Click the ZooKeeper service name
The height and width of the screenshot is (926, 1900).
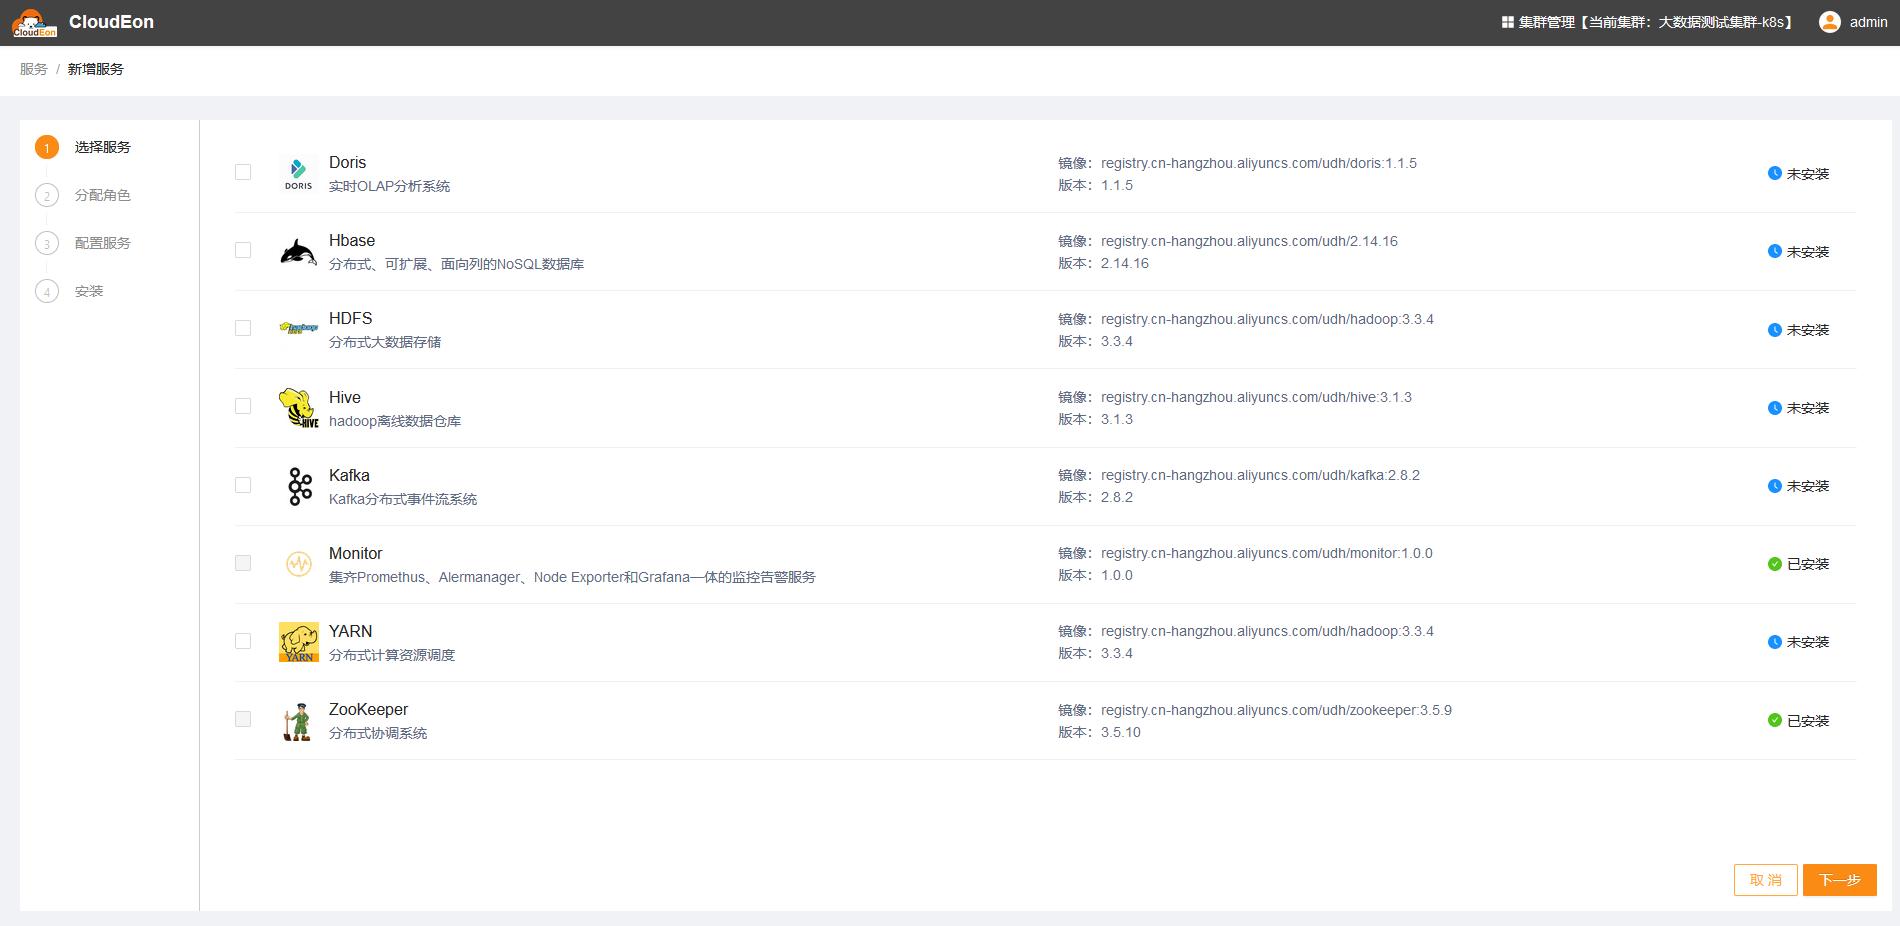coord(368,709)
